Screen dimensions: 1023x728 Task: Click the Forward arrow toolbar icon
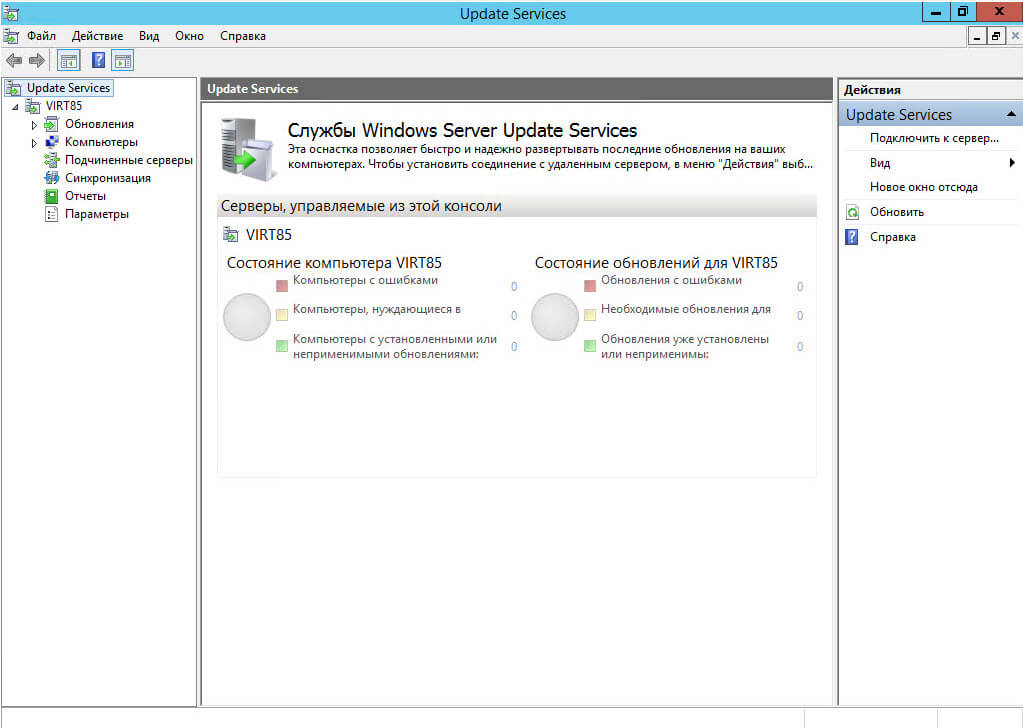[x=37, y=61]
